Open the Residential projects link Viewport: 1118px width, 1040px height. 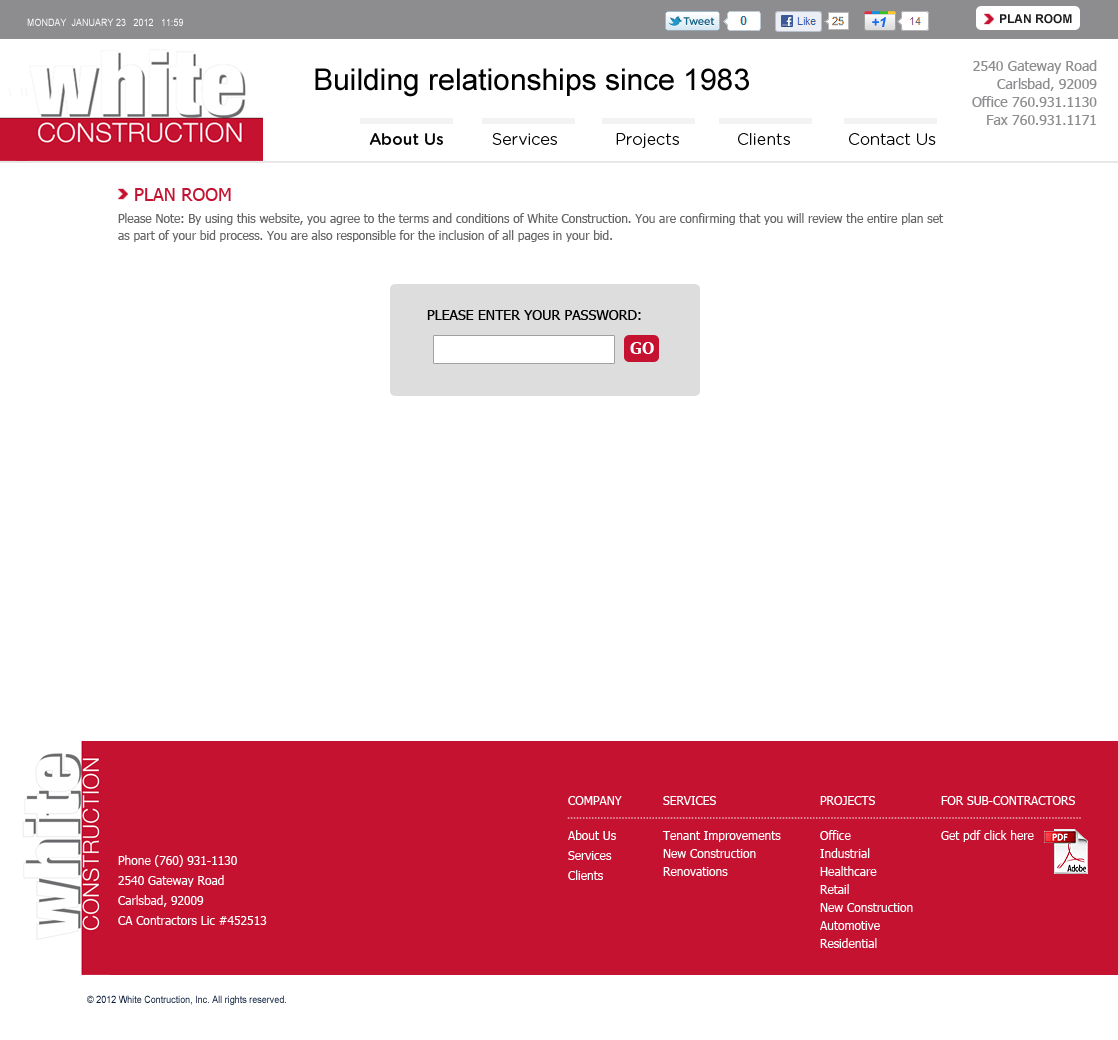point(848,943)
